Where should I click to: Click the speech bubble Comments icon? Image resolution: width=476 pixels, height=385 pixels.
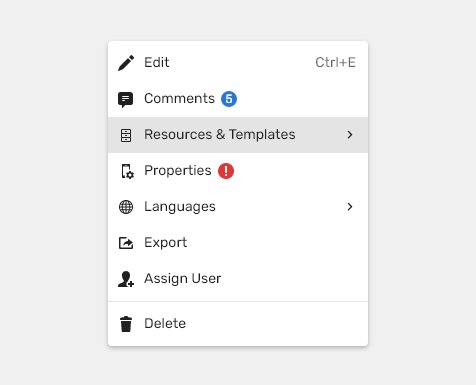[x=126, y=99]
